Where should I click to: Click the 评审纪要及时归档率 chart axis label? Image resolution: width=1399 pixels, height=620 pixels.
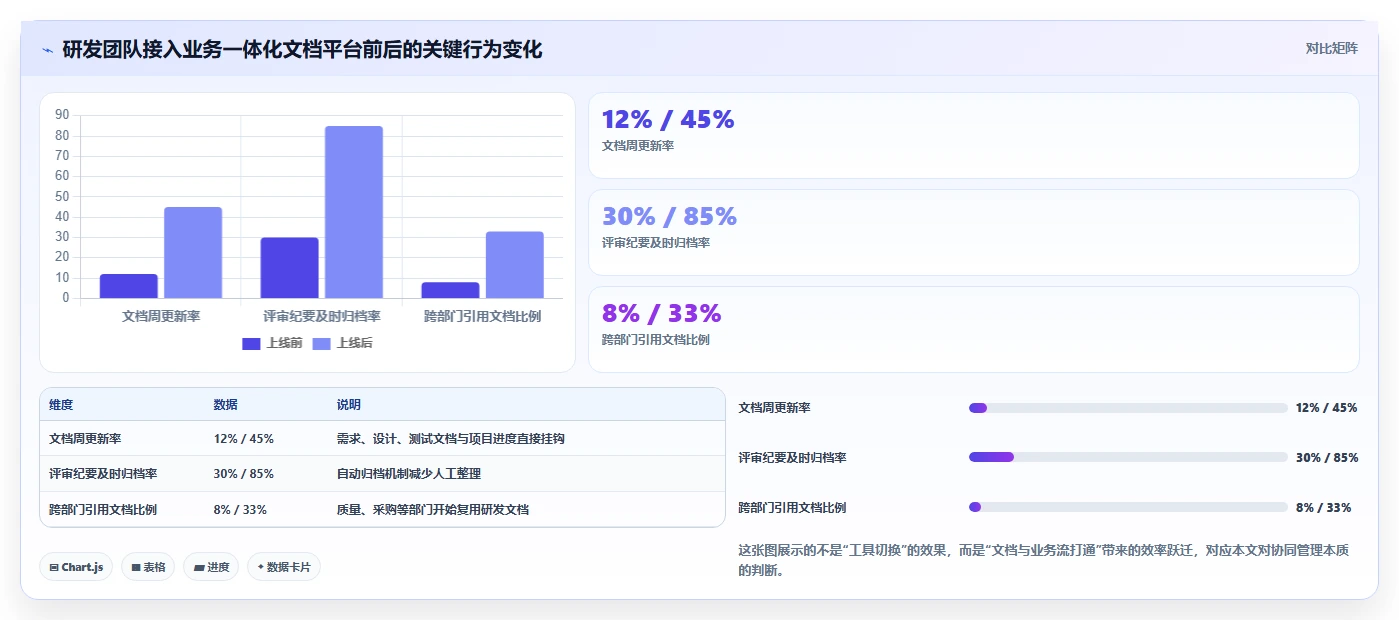(x=322, y=316)
